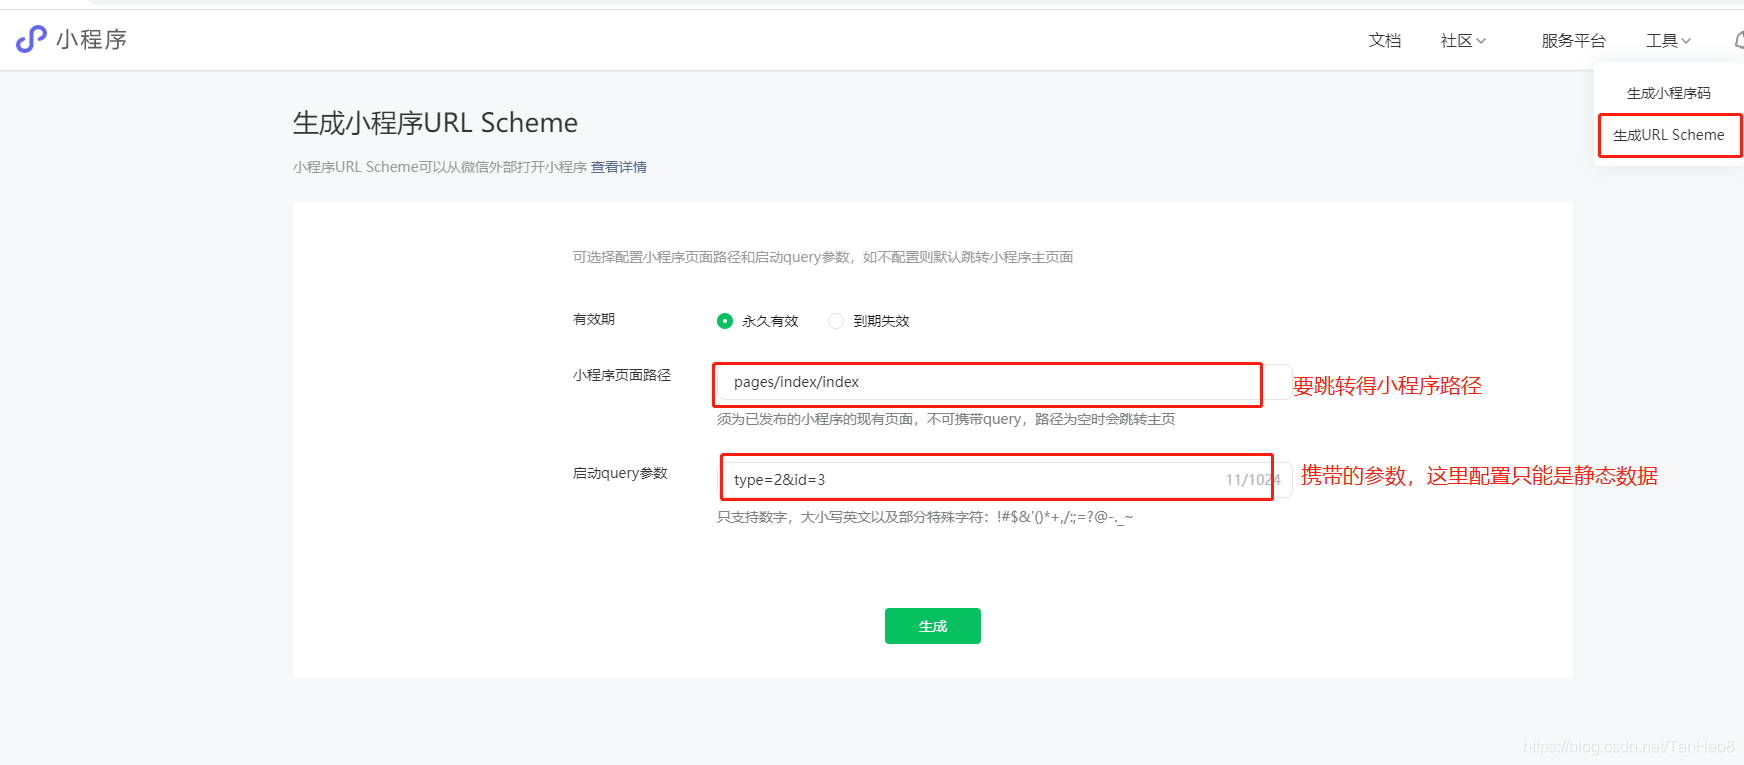This screenshot has height=765, width=1744.
Task: Click the 只支持数字 hint text
Action: click(925, 517)
